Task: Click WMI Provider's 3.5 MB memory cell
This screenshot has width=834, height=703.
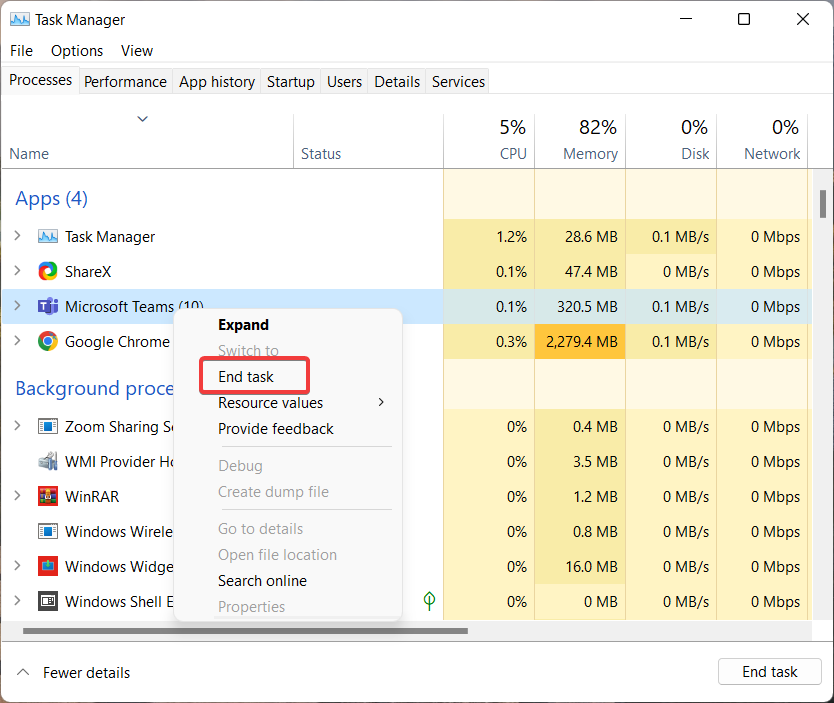Action: point(580,461)
